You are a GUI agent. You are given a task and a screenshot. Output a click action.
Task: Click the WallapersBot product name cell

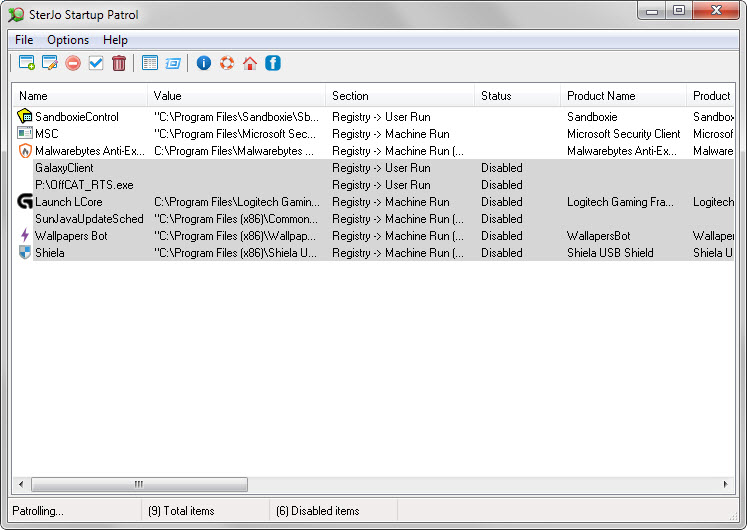[598, 236]
